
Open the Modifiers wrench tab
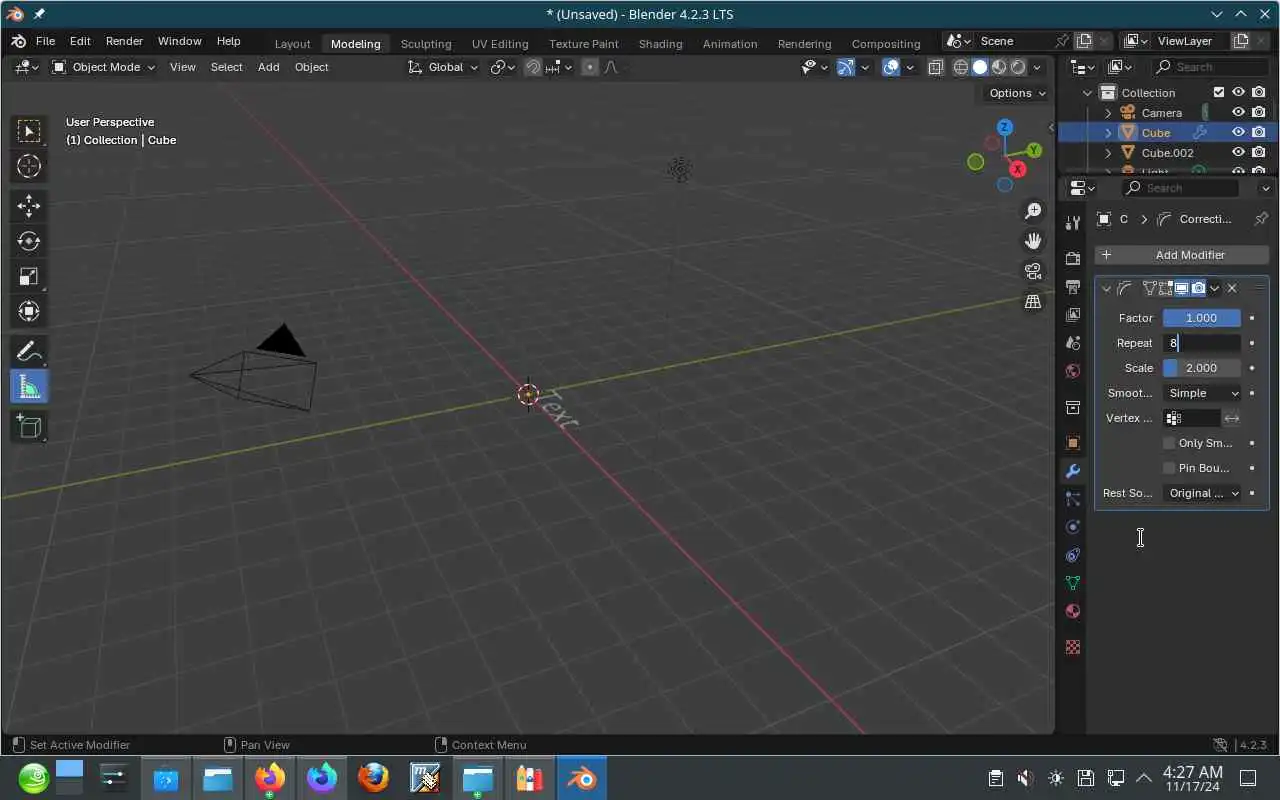[1073, 471]
